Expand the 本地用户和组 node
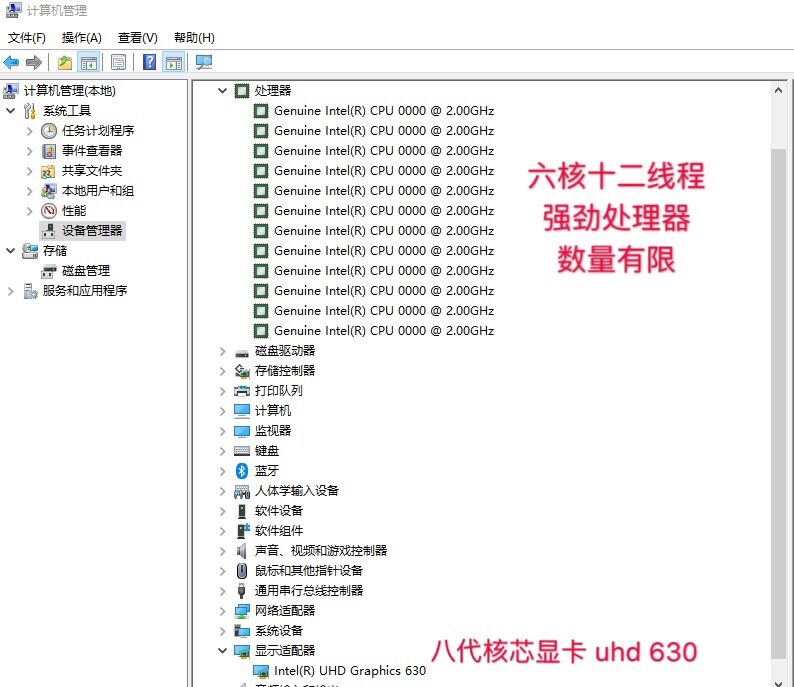The width and height of the screenshot is (794, 687). click(29, 191)
